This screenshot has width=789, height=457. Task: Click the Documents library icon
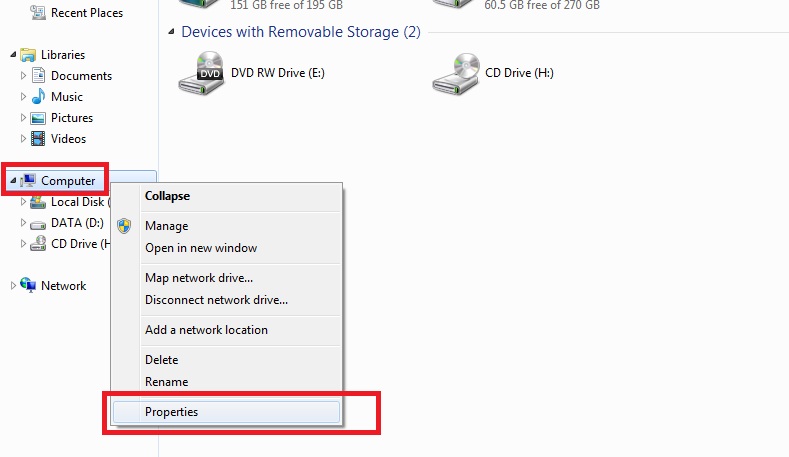(38, 76)
